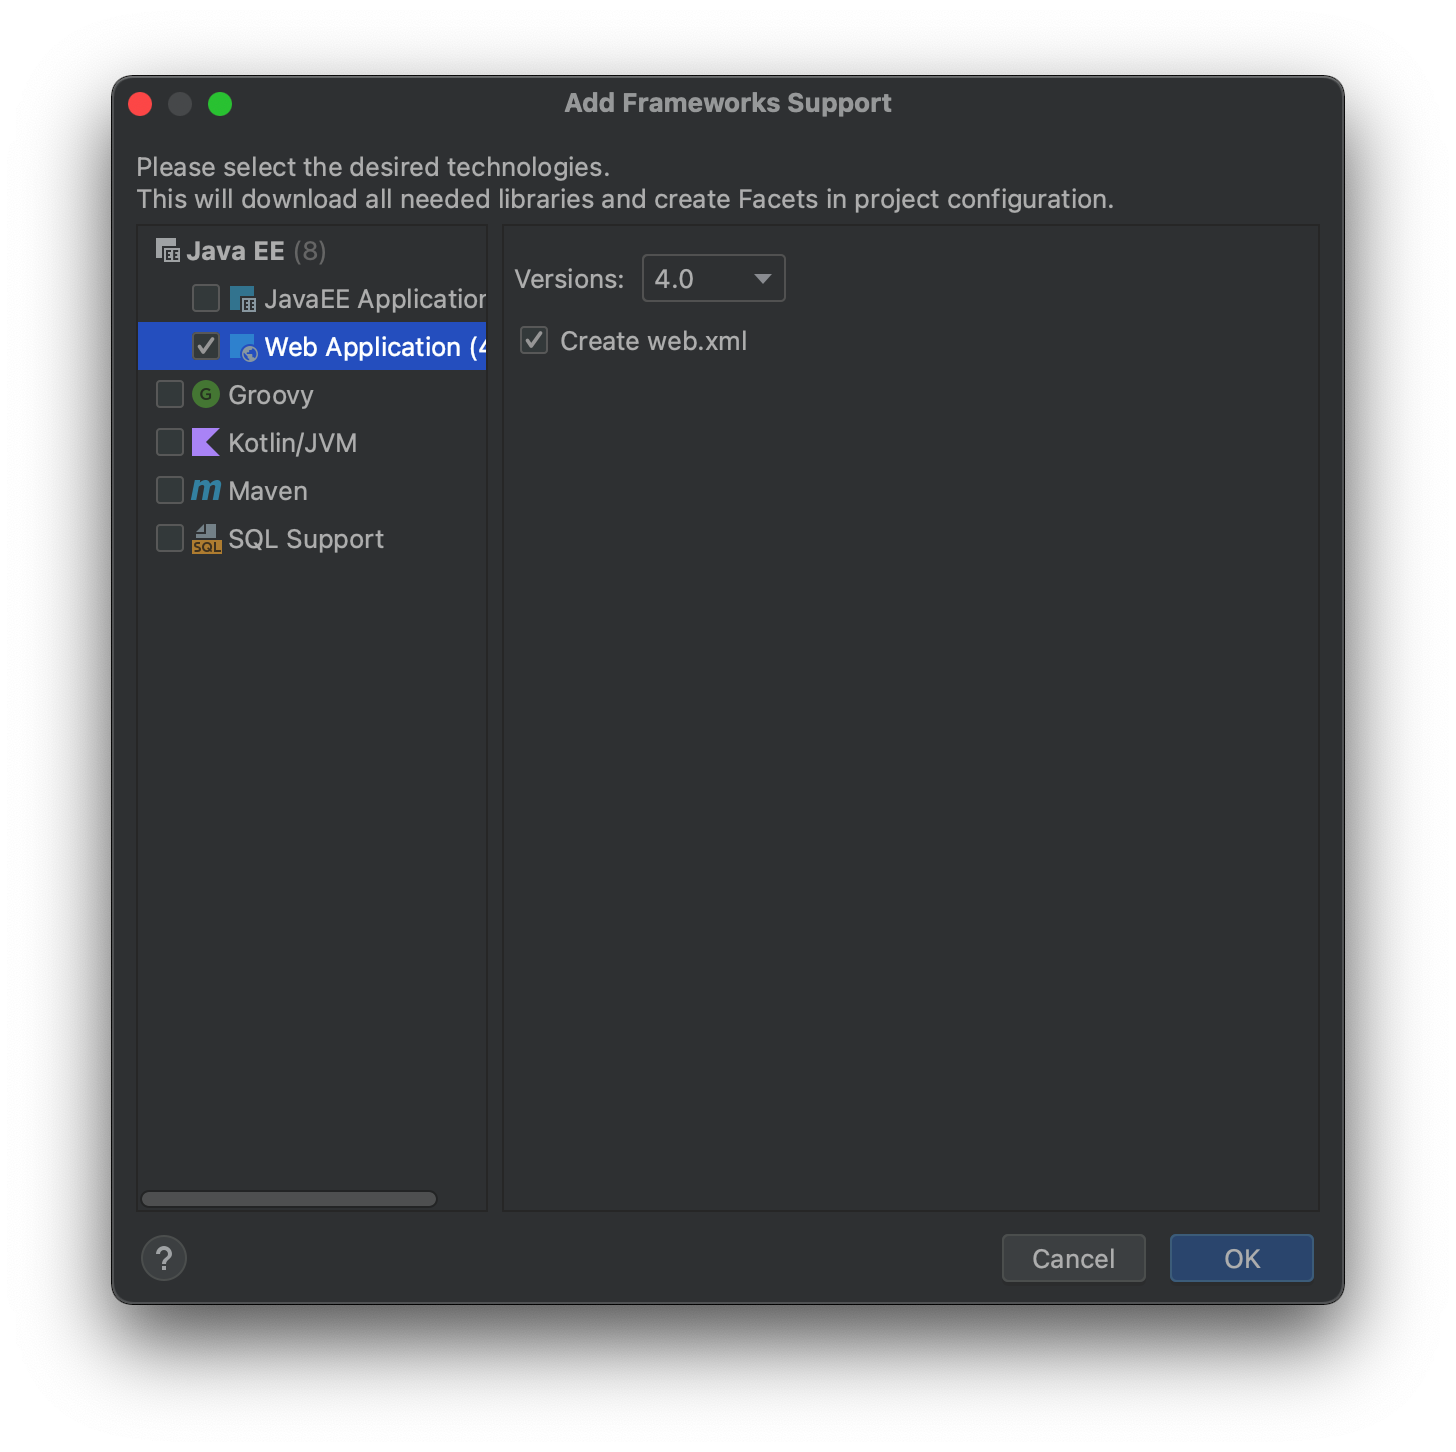Select the Web Application row label
Image resolution: width=1456 pixels, height=1452 pixels.
375,347
